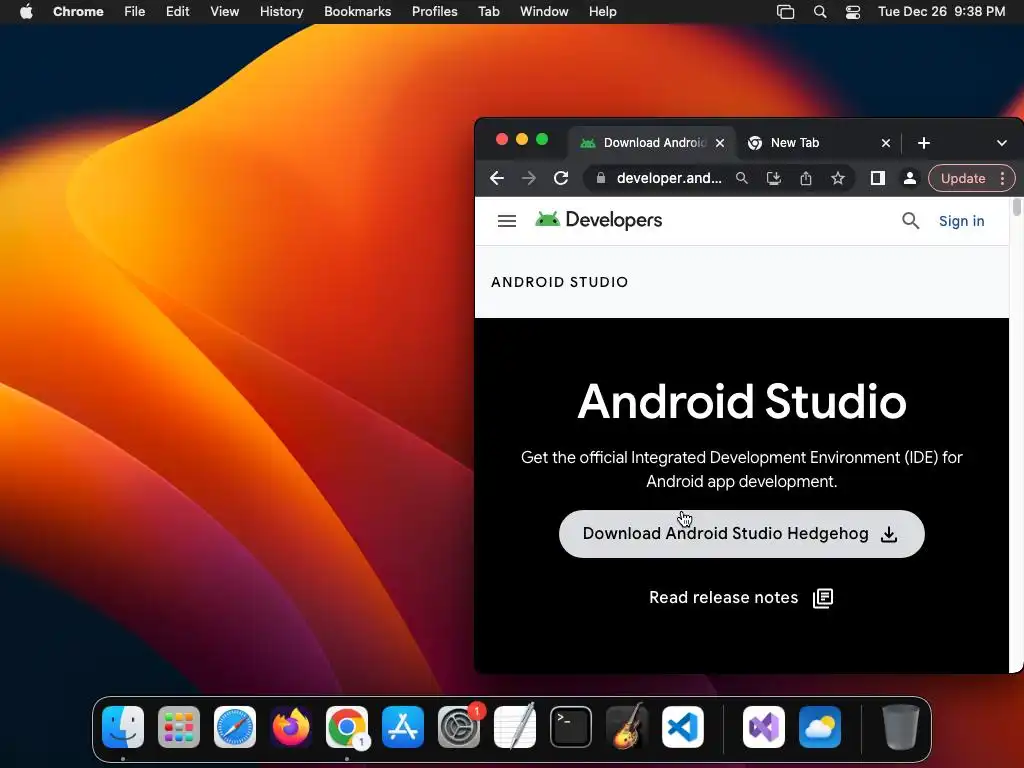This screenshot has width=1024, height=768.
Task: Close the New Tab tab
Action: point(886,143)
